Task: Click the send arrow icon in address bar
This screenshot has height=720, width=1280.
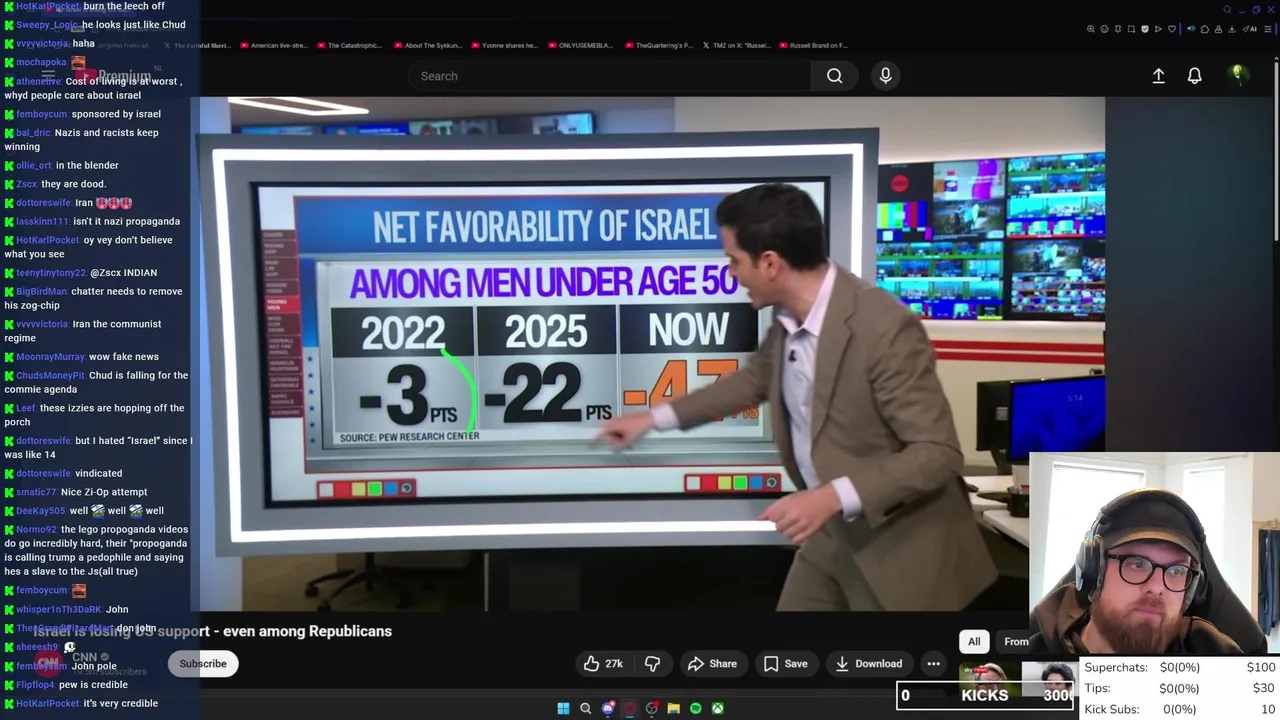Action: [x=1158, y=29]
